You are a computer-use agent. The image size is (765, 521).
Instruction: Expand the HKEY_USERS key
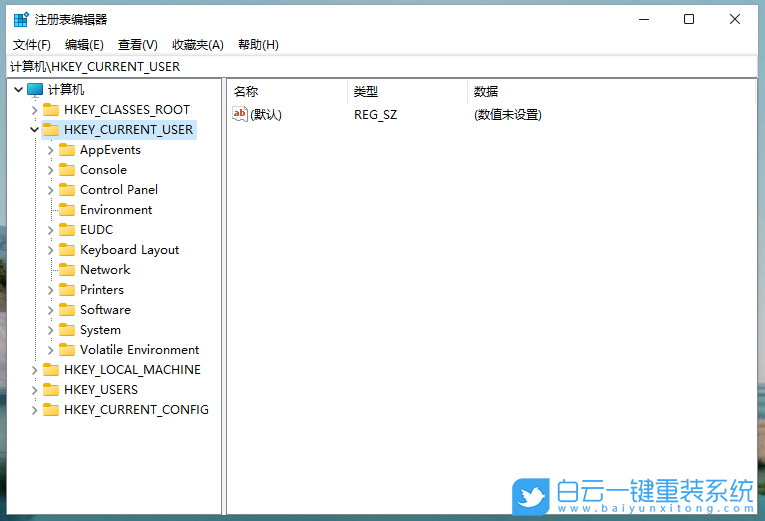[35, 390]
